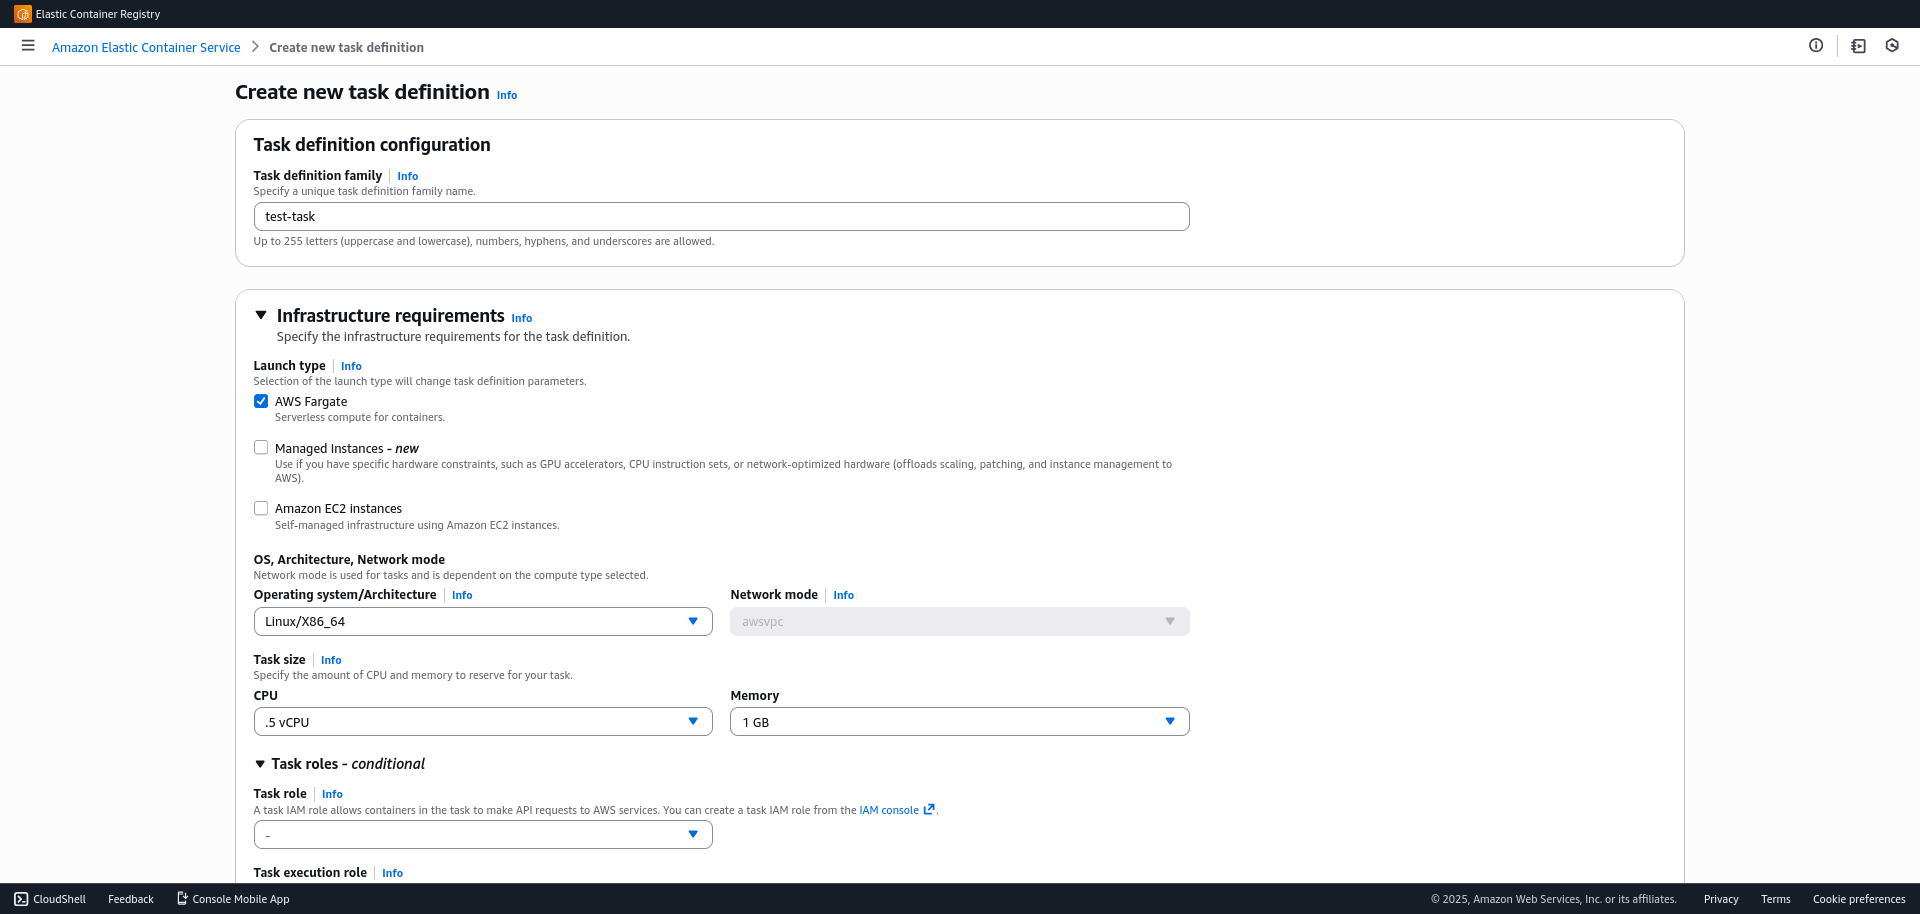
Task: Click the Task definition family Info link
Action: pos(407,175)
